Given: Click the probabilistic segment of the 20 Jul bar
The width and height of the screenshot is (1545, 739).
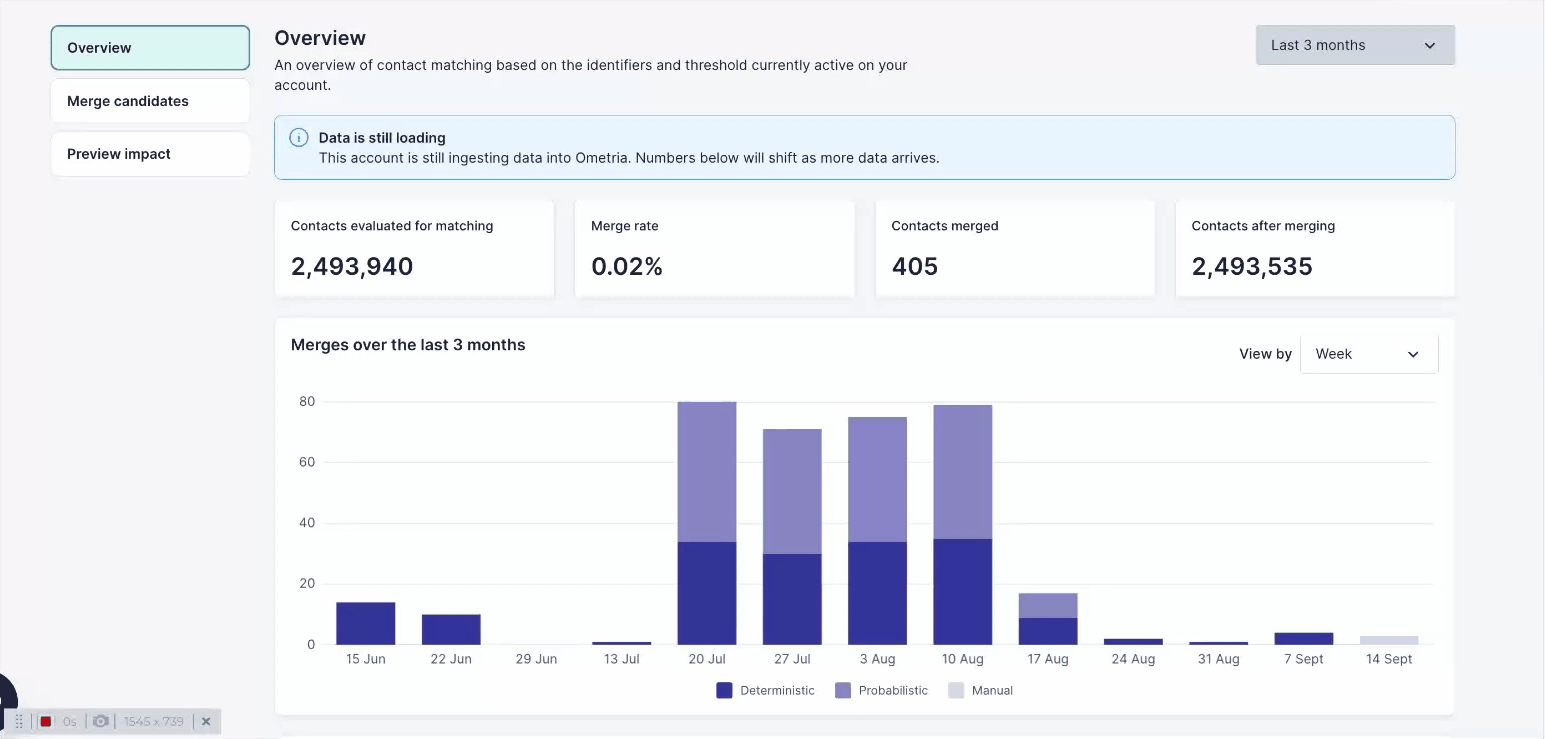Looking at the screenshot, I should [x=707, y=472].
